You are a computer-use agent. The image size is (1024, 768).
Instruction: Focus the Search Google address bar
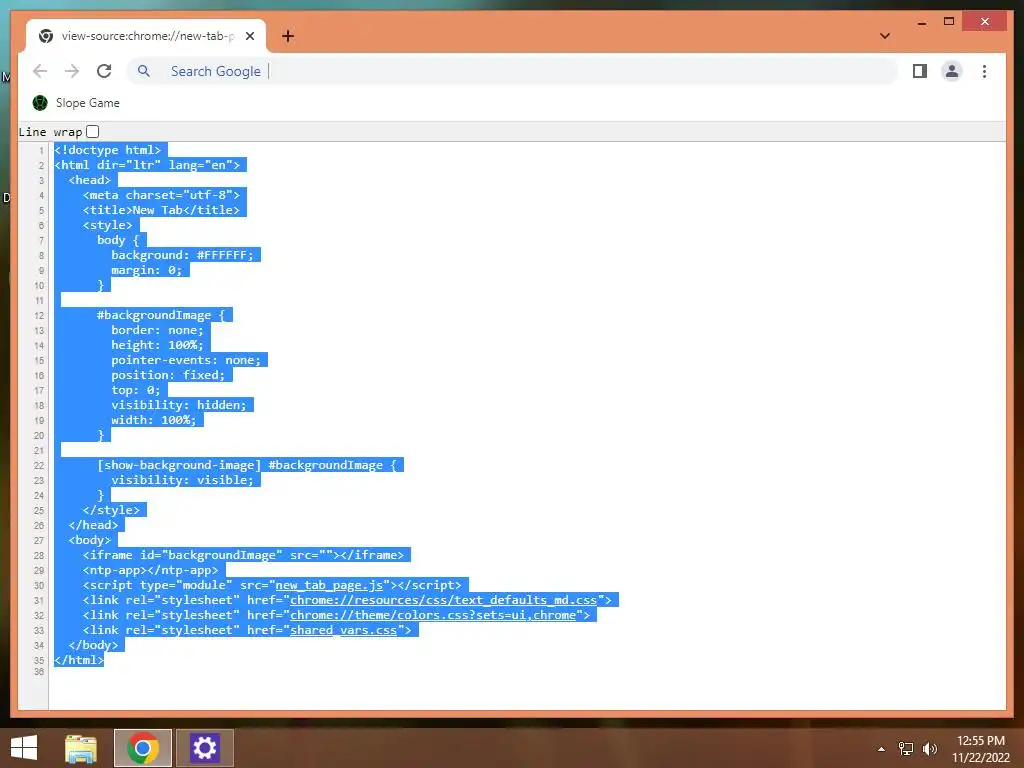click(513, 71)
